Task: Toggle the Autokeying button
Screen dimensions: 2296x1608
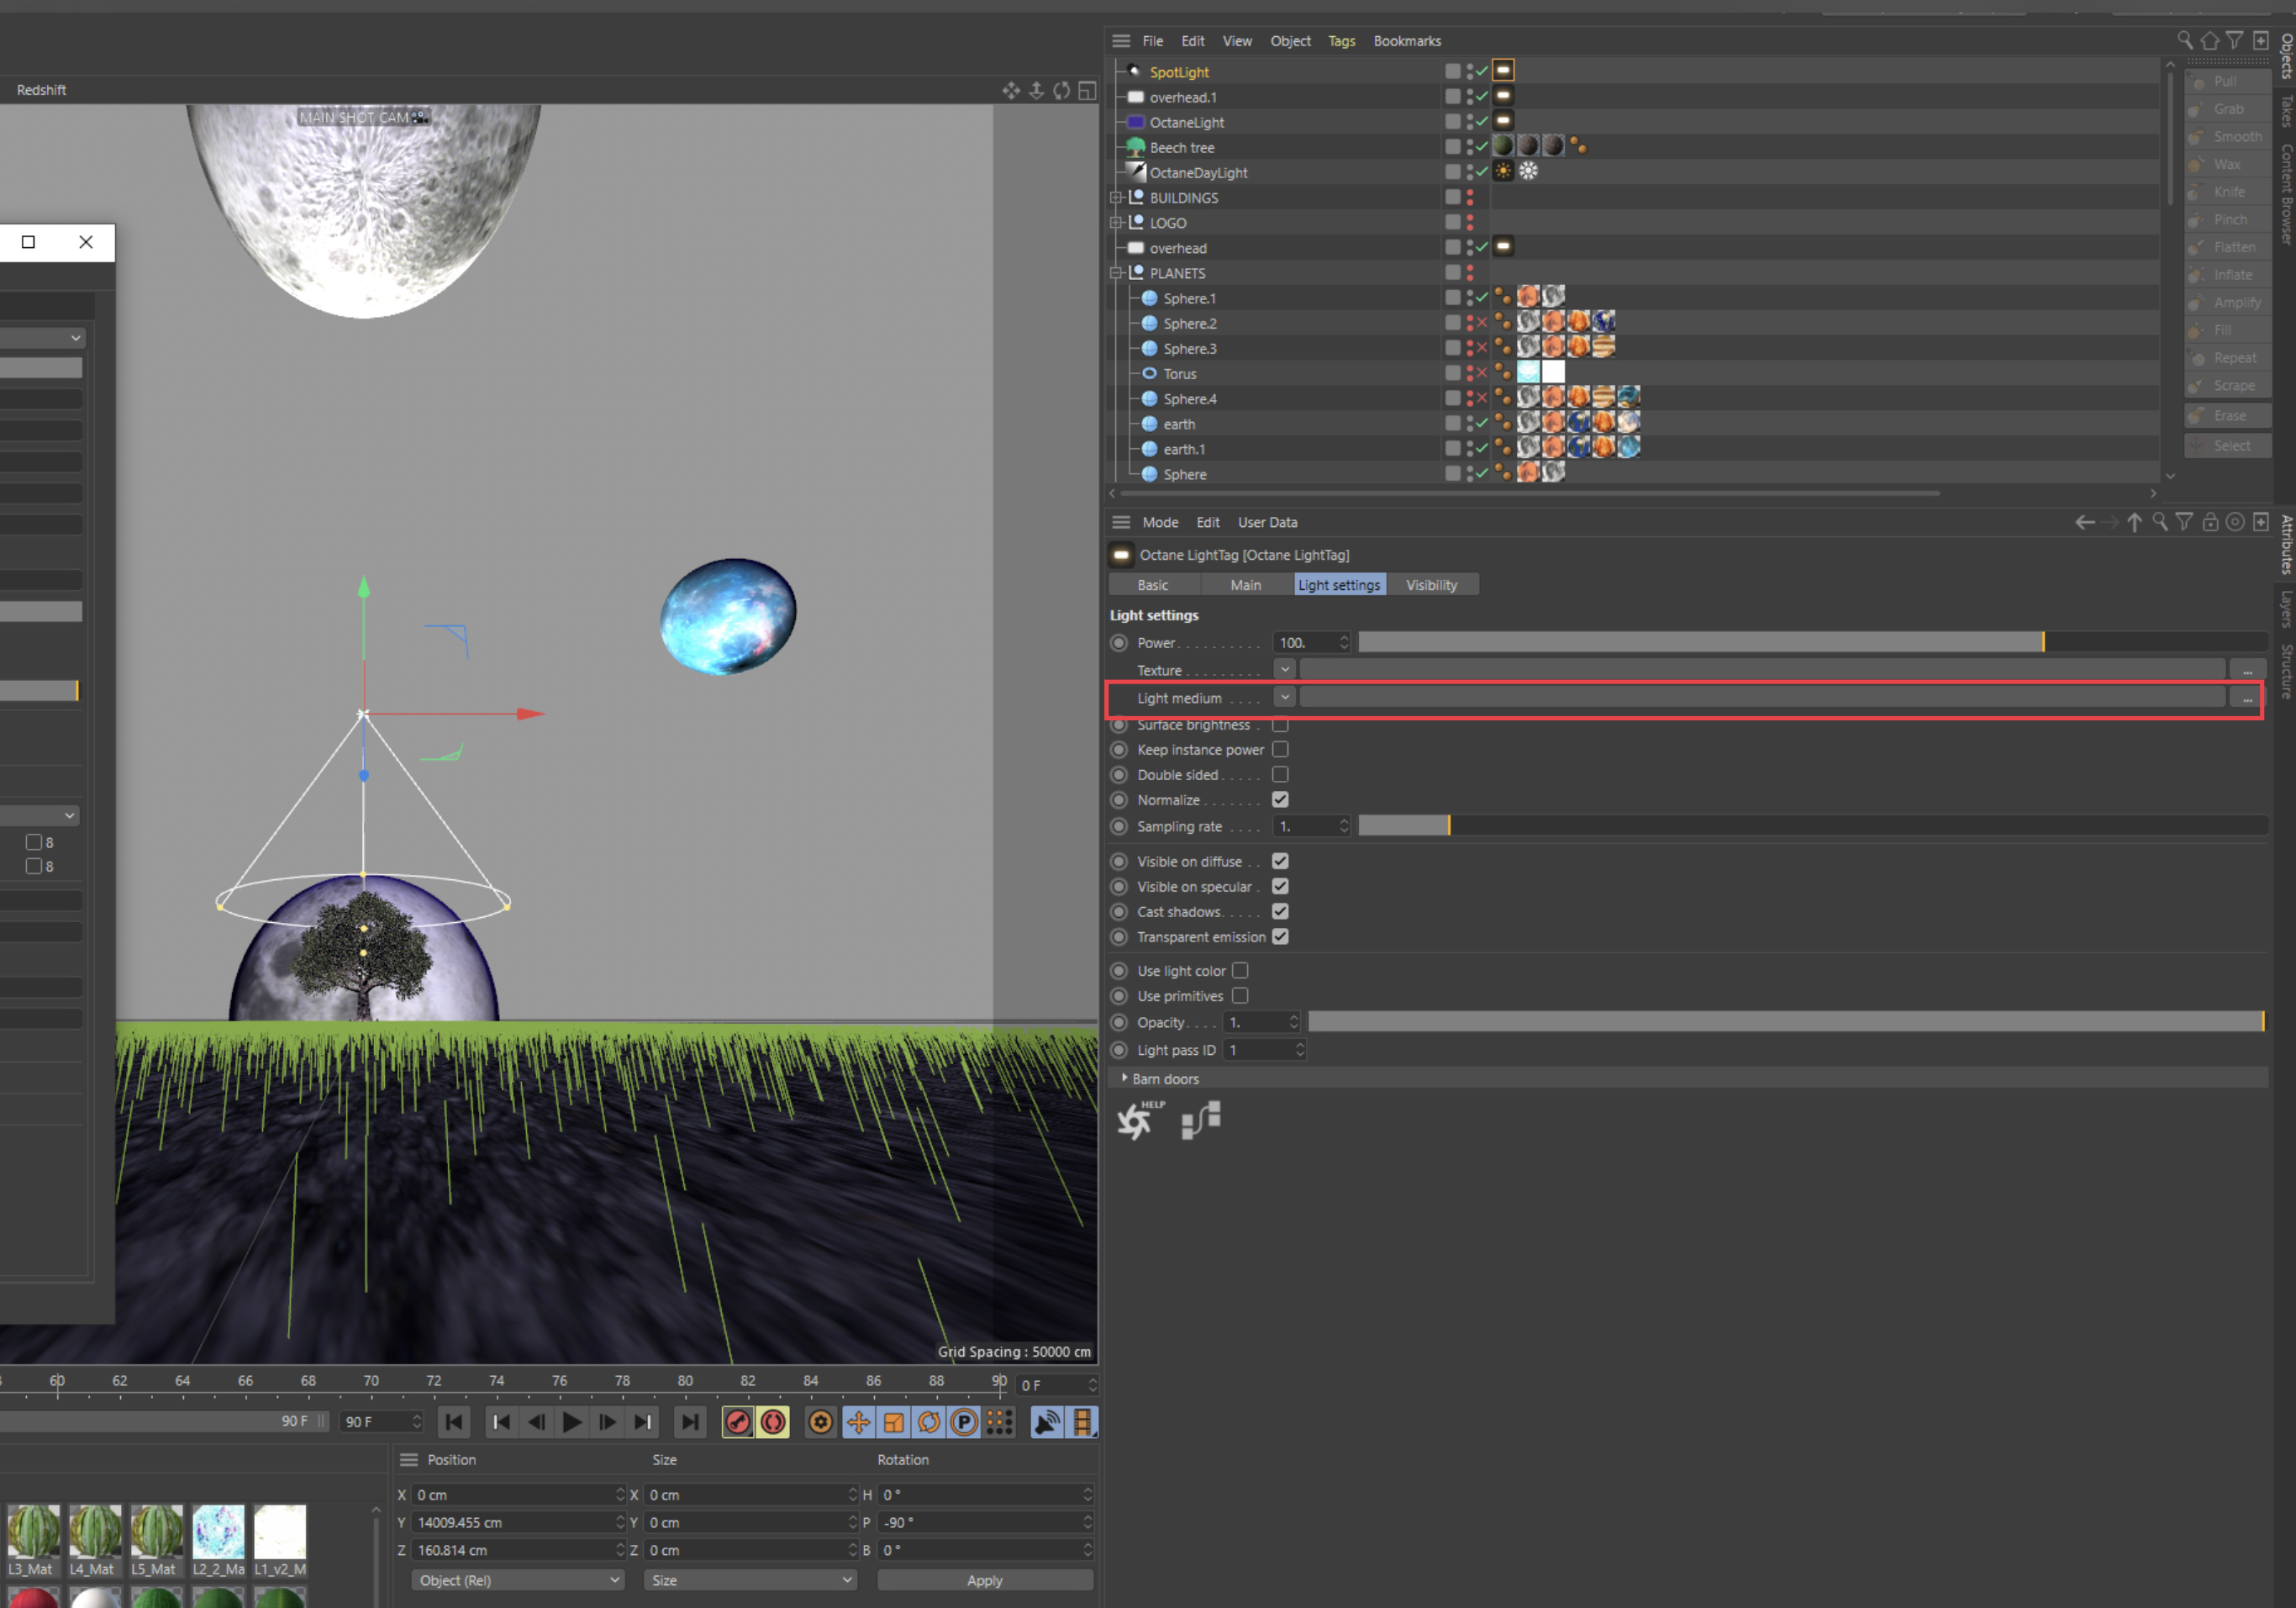Action: click(x=773, y=1422)
